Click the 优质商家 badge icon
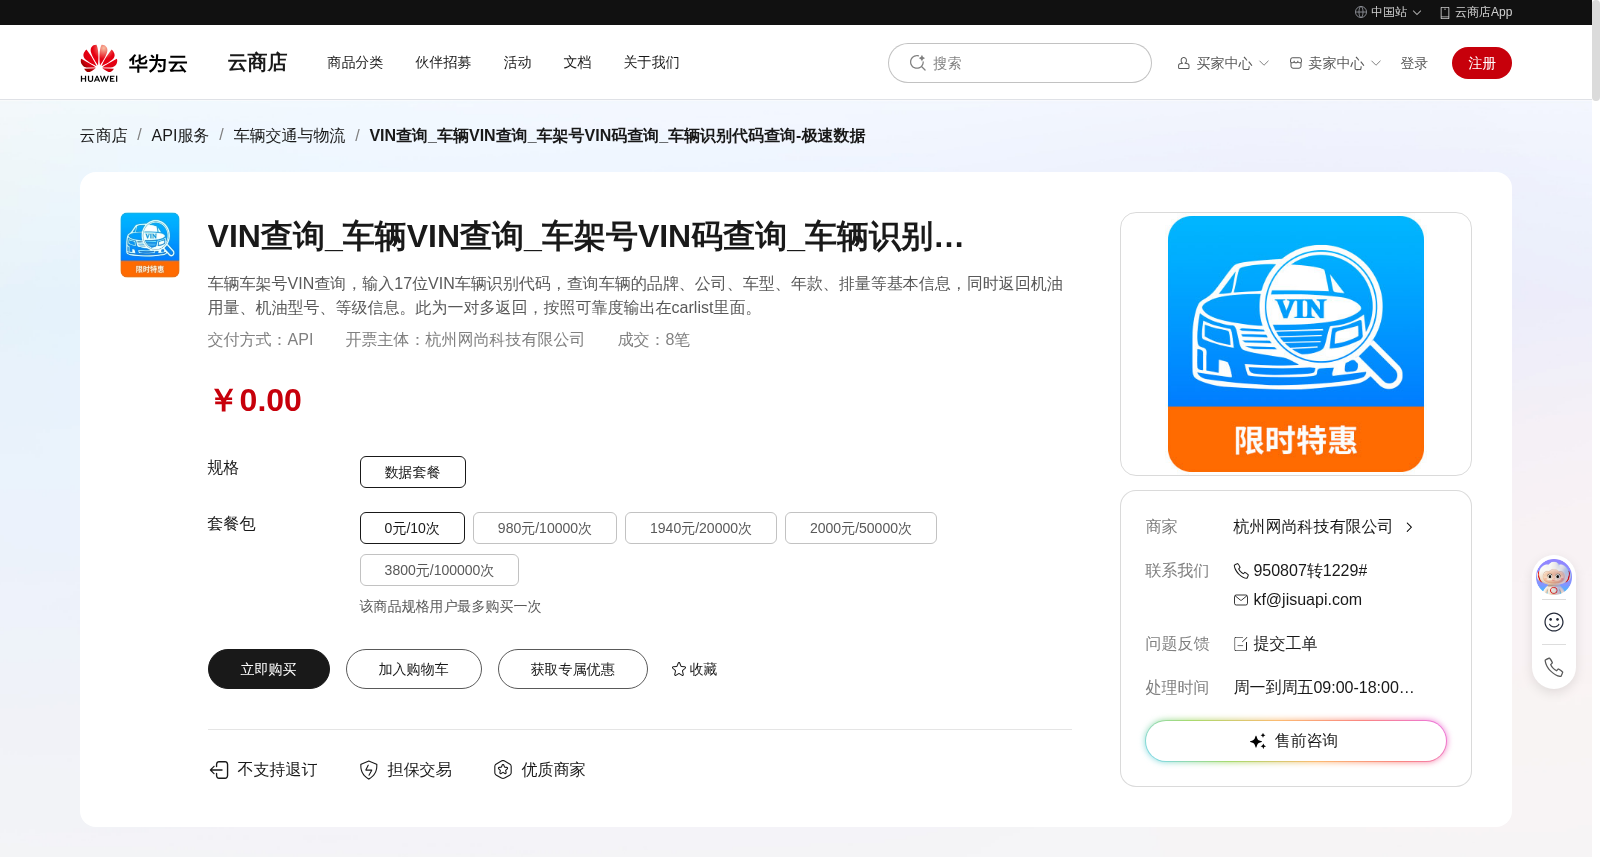1600x857 pixels. click(x=503, y=769)
